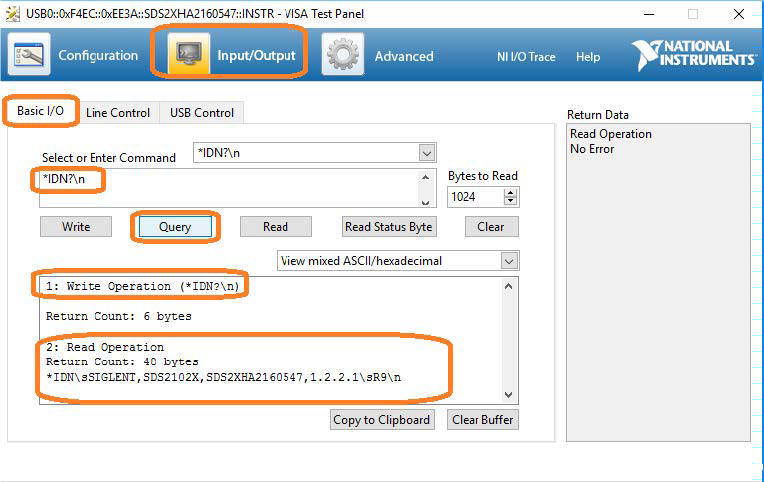Click the VISA Test Panel title bar icon
764x482 pixels.
pos(12,14)
